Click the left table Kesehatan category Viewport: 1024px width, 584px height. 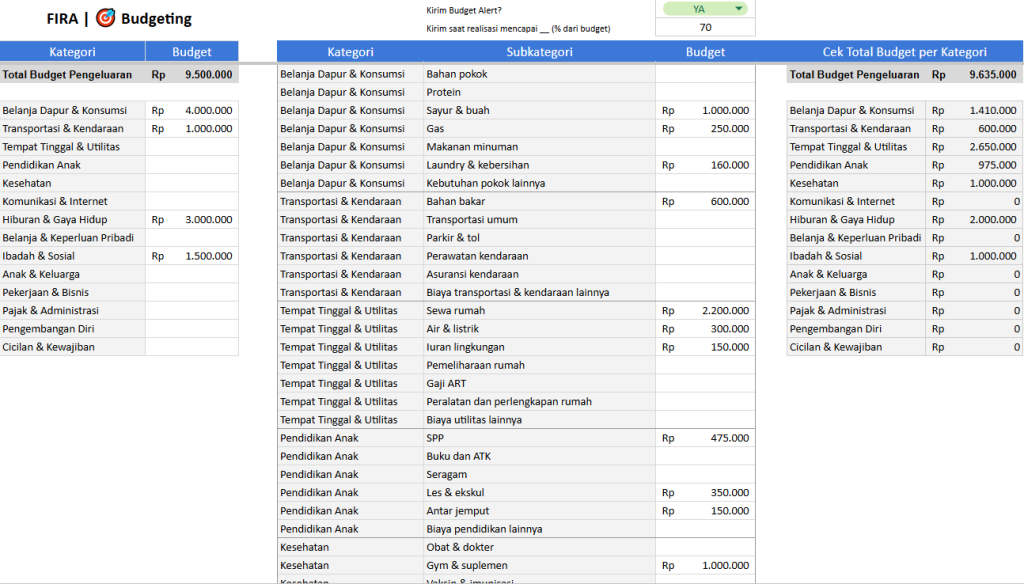[72, 184]
